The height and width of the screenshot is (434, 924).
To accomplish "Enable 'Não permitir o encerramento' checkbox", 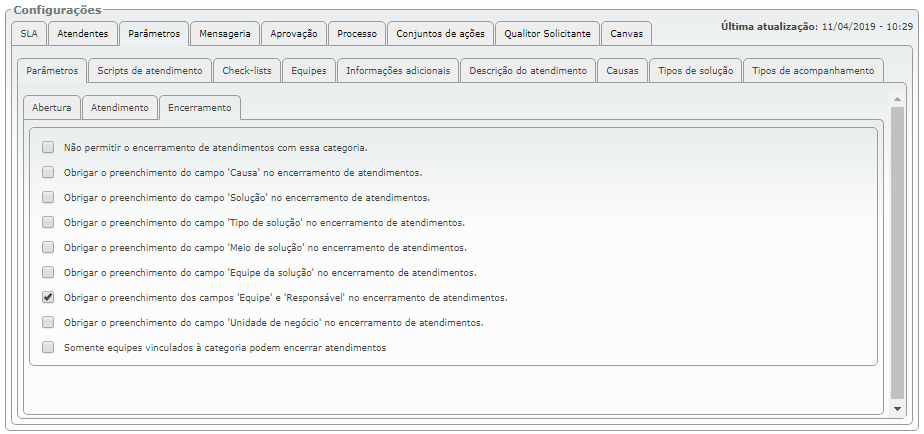I will pyautogui.click(x=48, y=148).
